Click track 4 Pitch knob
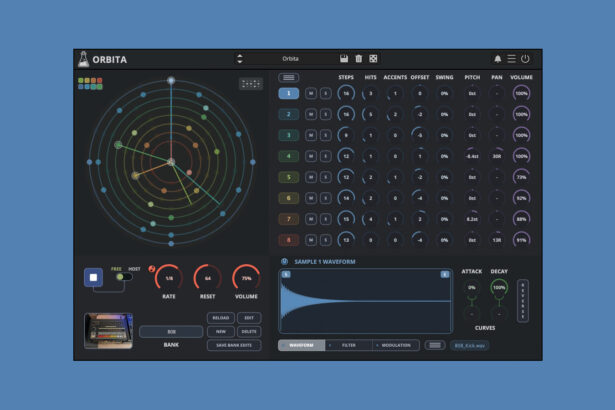Image resolution: width=615 pixels, height=410 pixels. click(x=472, y=156)
